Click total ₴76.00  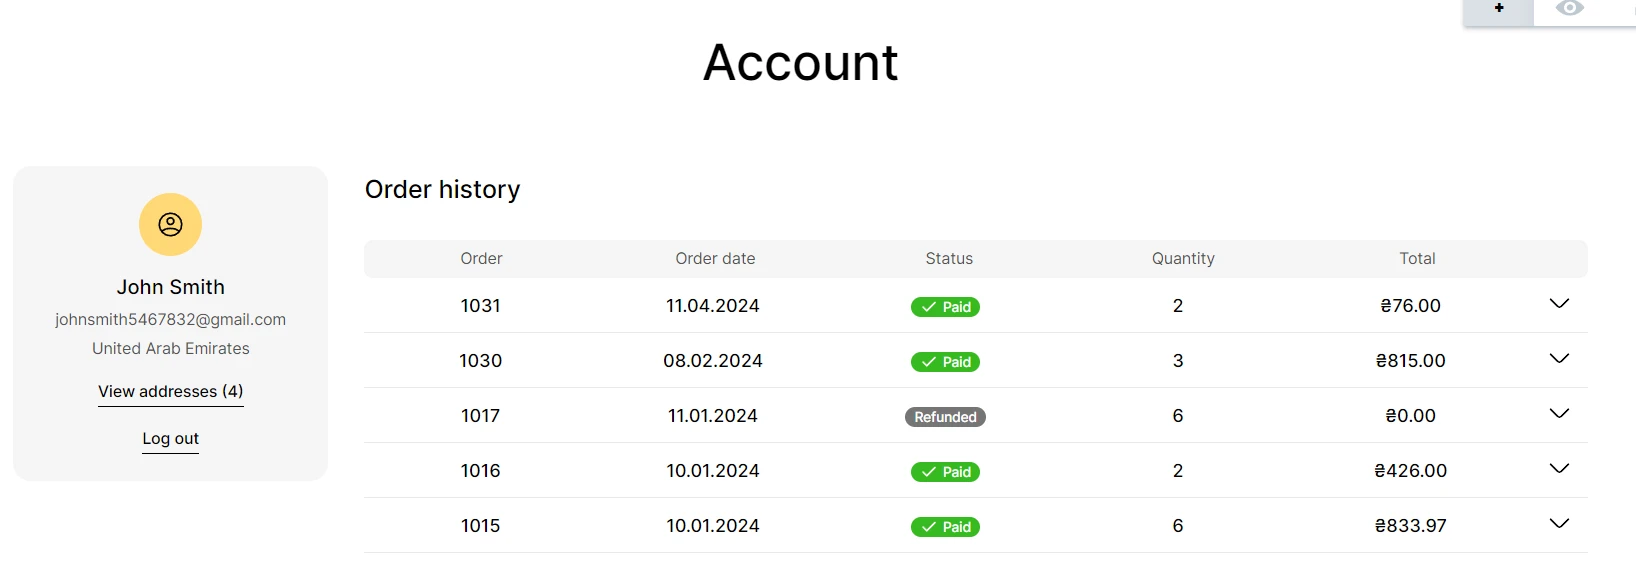(1411, 306)
